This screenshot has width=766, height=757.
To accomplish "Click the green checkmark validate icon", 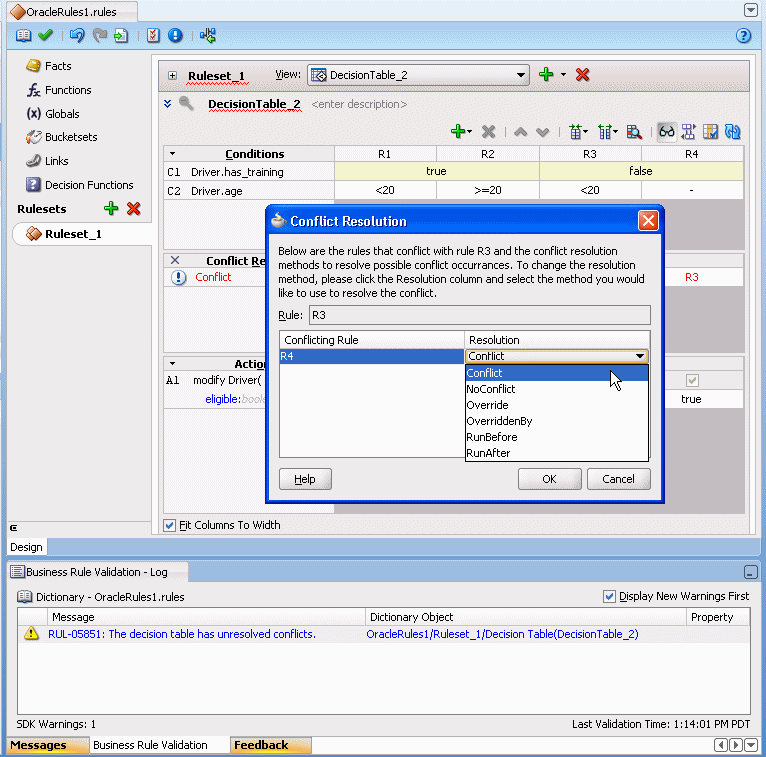I will pyautogui.click(x=45, y=35).
